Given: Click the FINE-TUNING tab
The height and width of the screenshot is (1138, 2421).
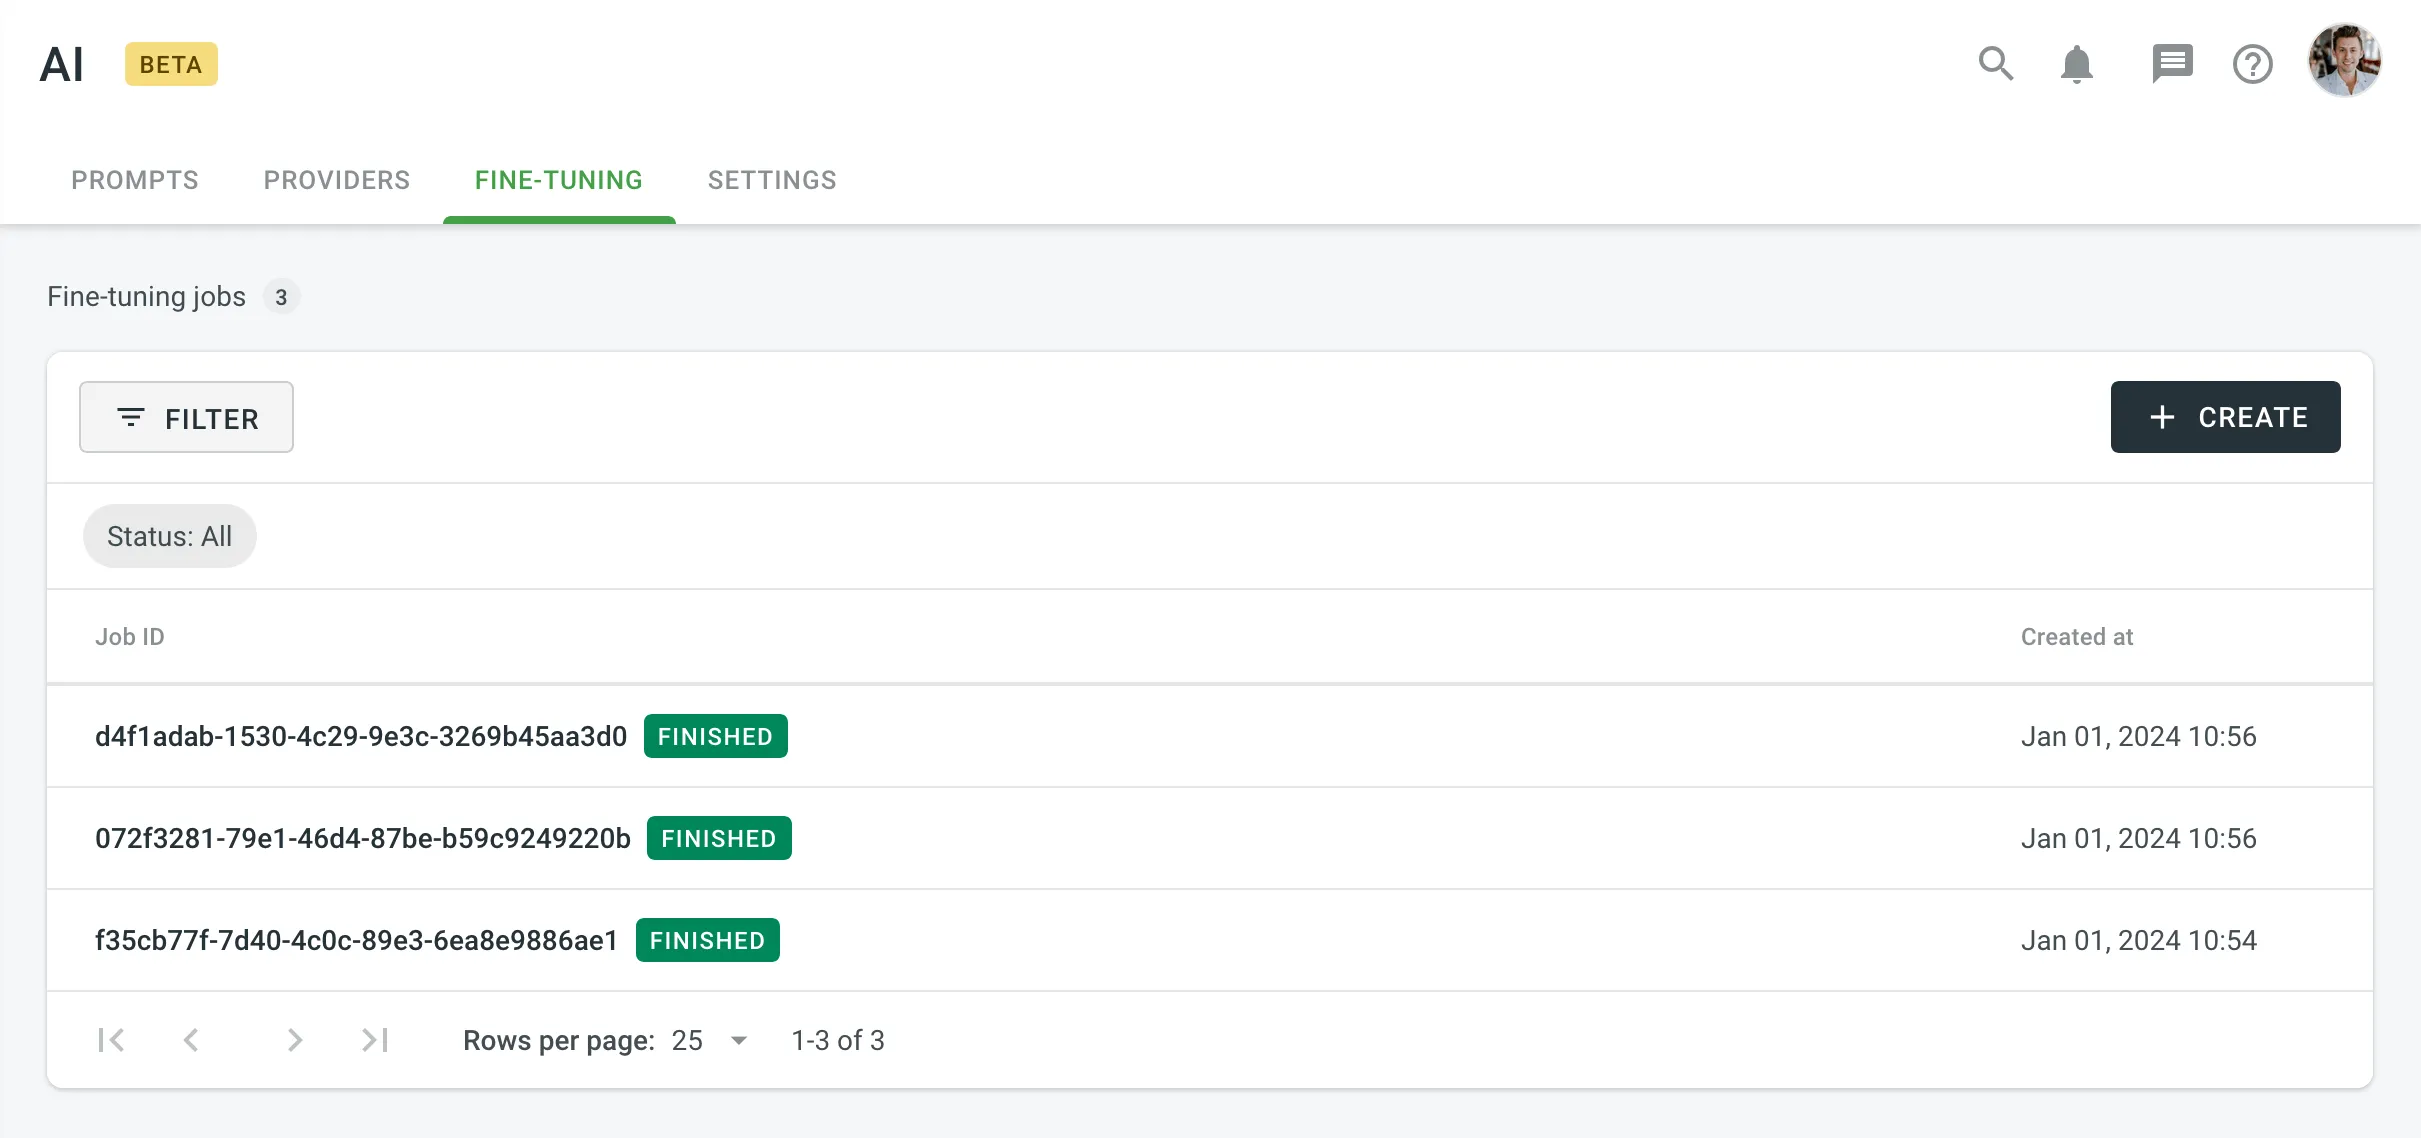Looking at the screenshot, I should click(559, 181).
